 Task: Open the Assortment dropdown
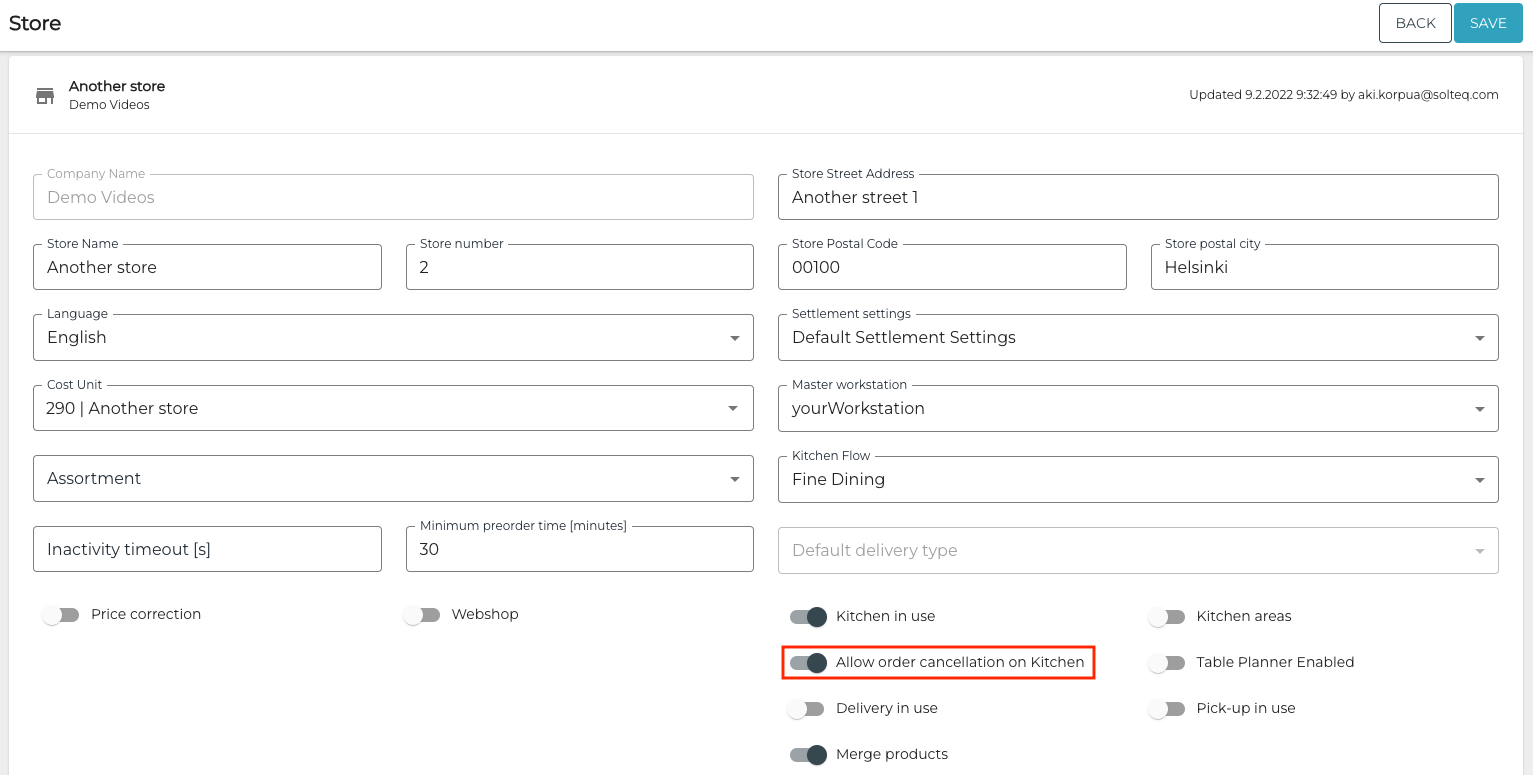[x=393, y=479]
